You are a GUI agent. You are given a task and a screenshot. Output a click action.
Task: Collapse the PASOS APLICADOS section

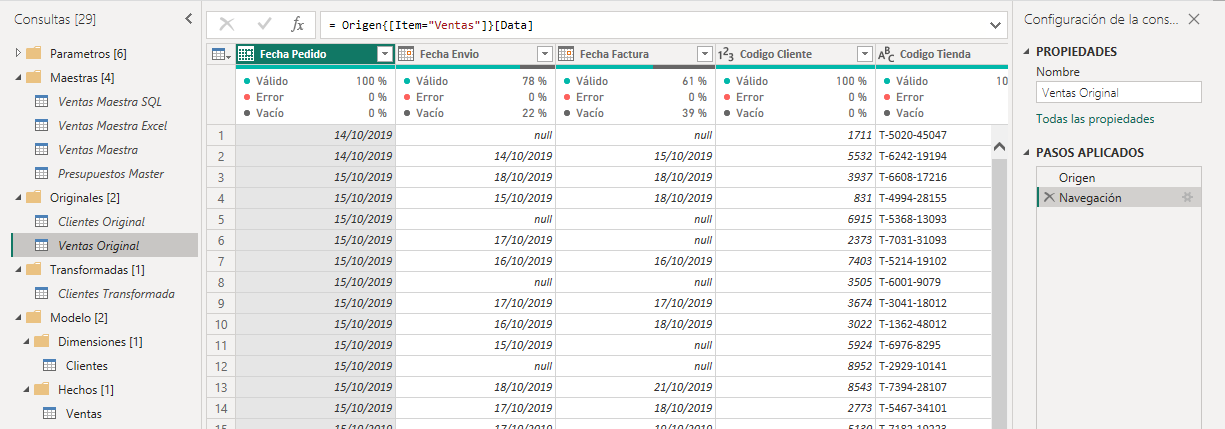tap(1027, 153)
